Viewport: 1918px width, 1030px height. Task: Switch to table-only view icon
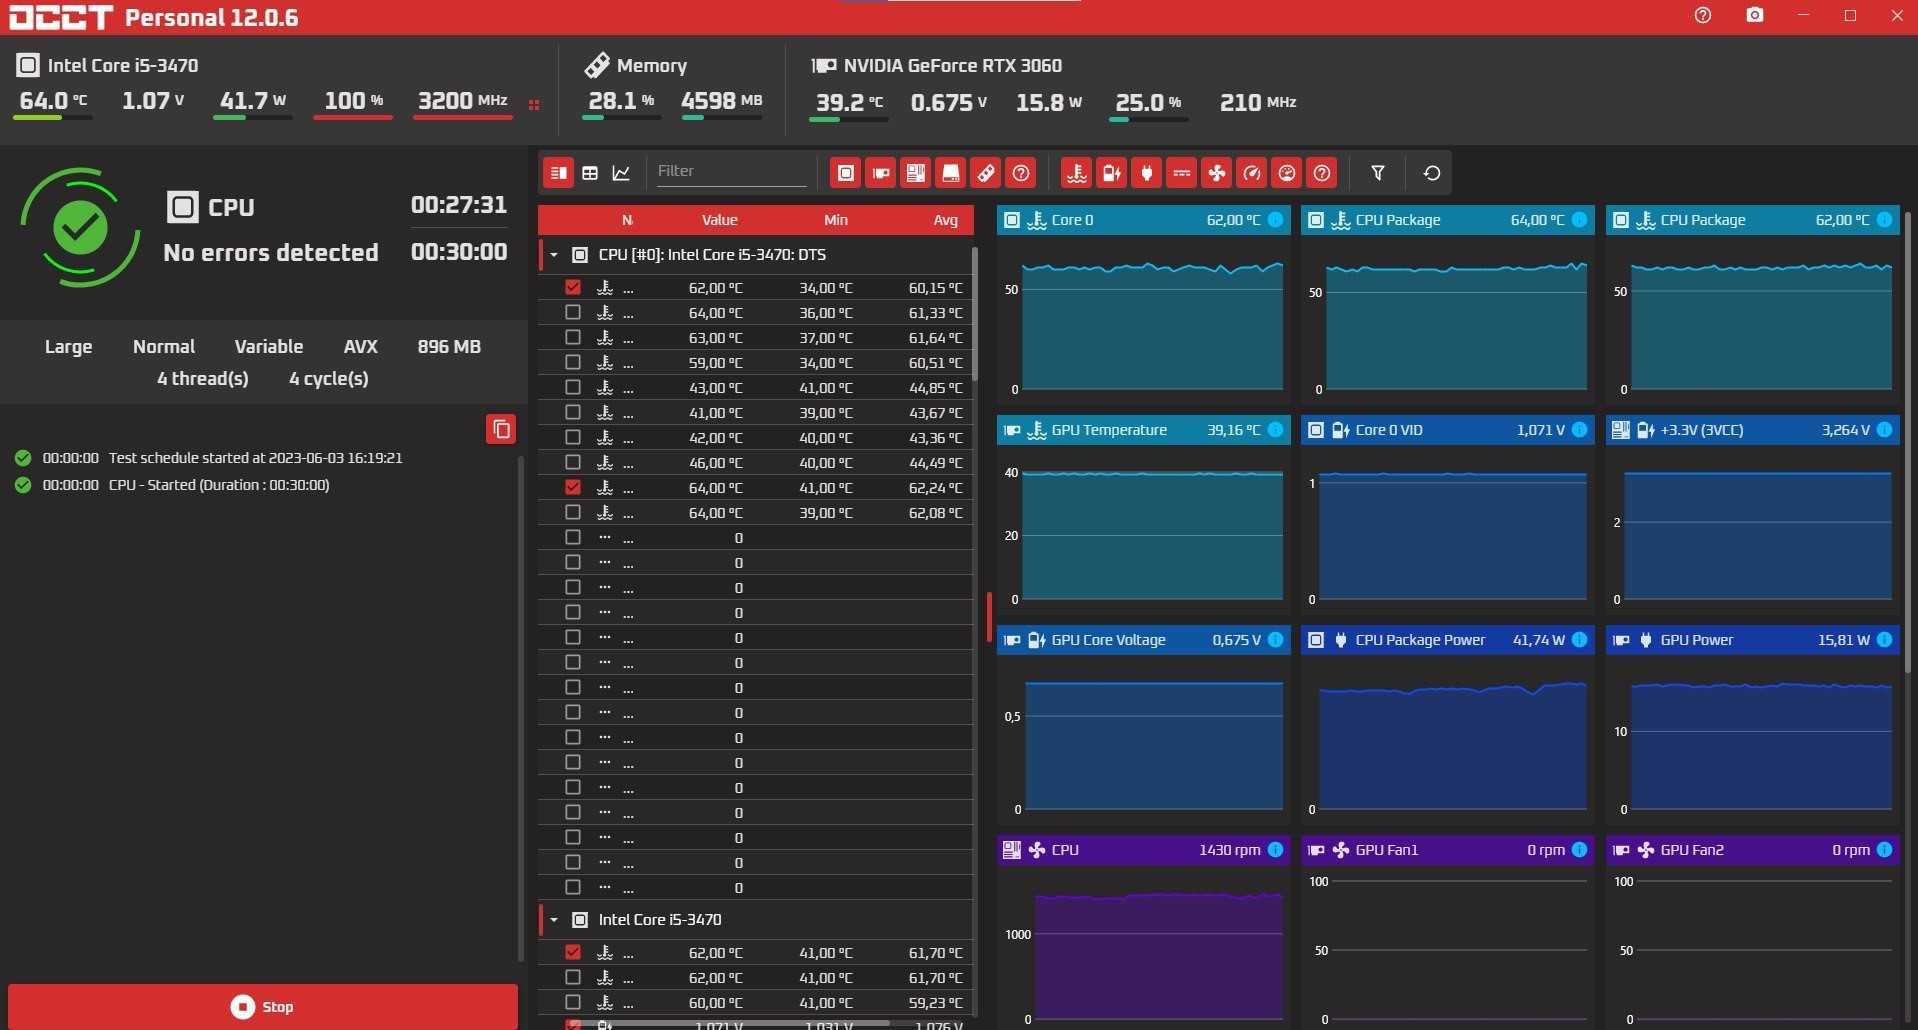(590, 173)
